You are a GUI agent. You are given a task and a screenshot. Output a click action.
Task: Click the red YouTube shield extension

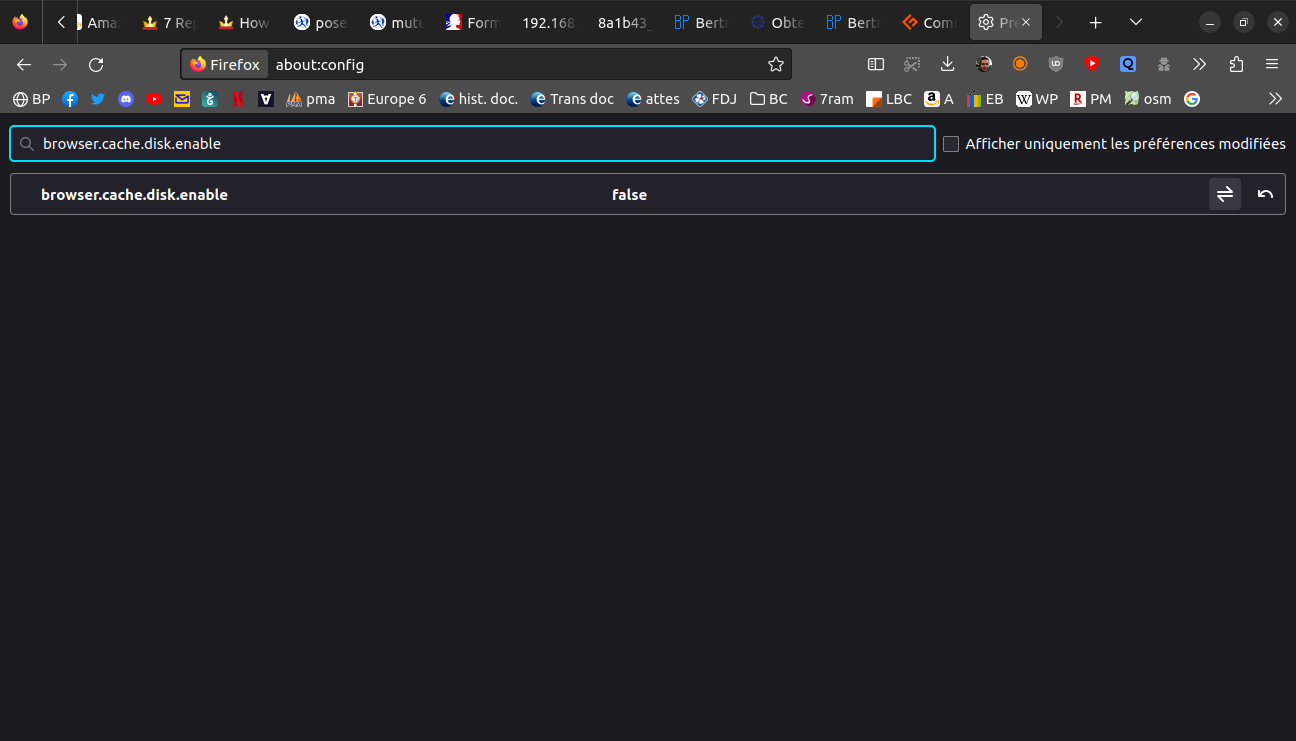[1092, 64]
